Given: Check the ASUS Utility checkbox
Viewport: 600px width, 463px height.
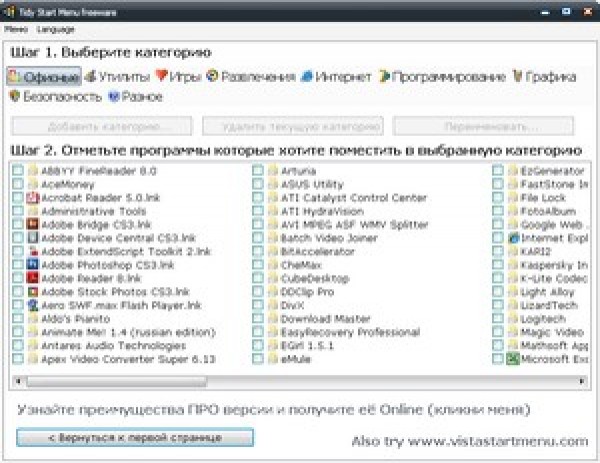Looking at the screenshot, I should (x=258, y=184).
